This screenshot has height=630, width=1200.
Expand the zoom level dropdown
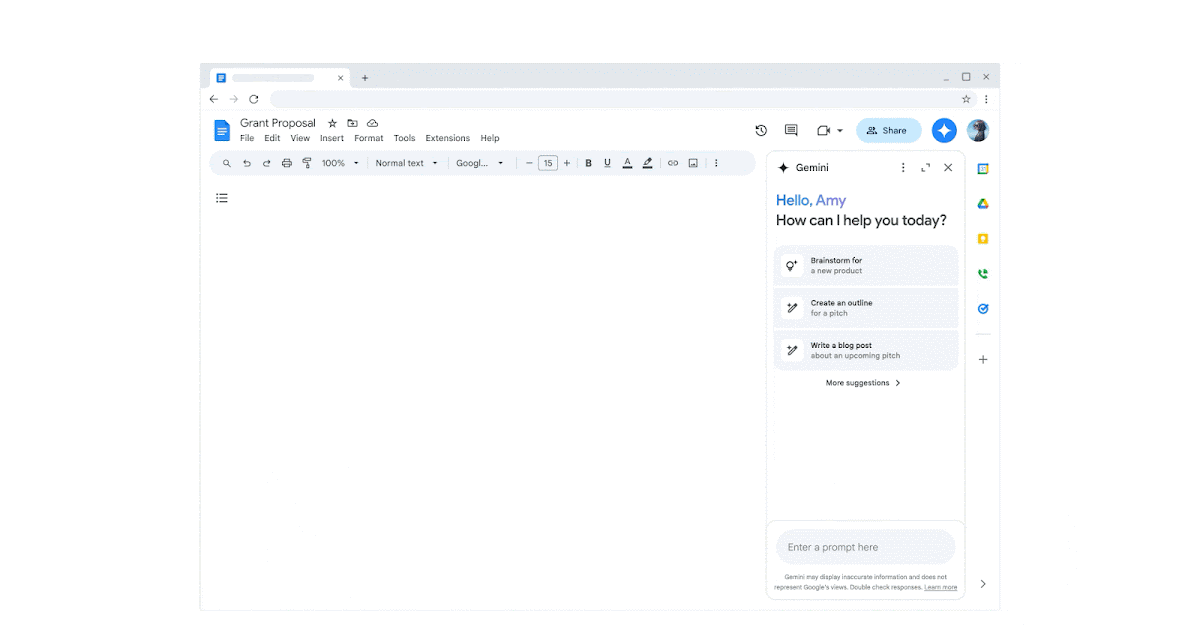338,163
